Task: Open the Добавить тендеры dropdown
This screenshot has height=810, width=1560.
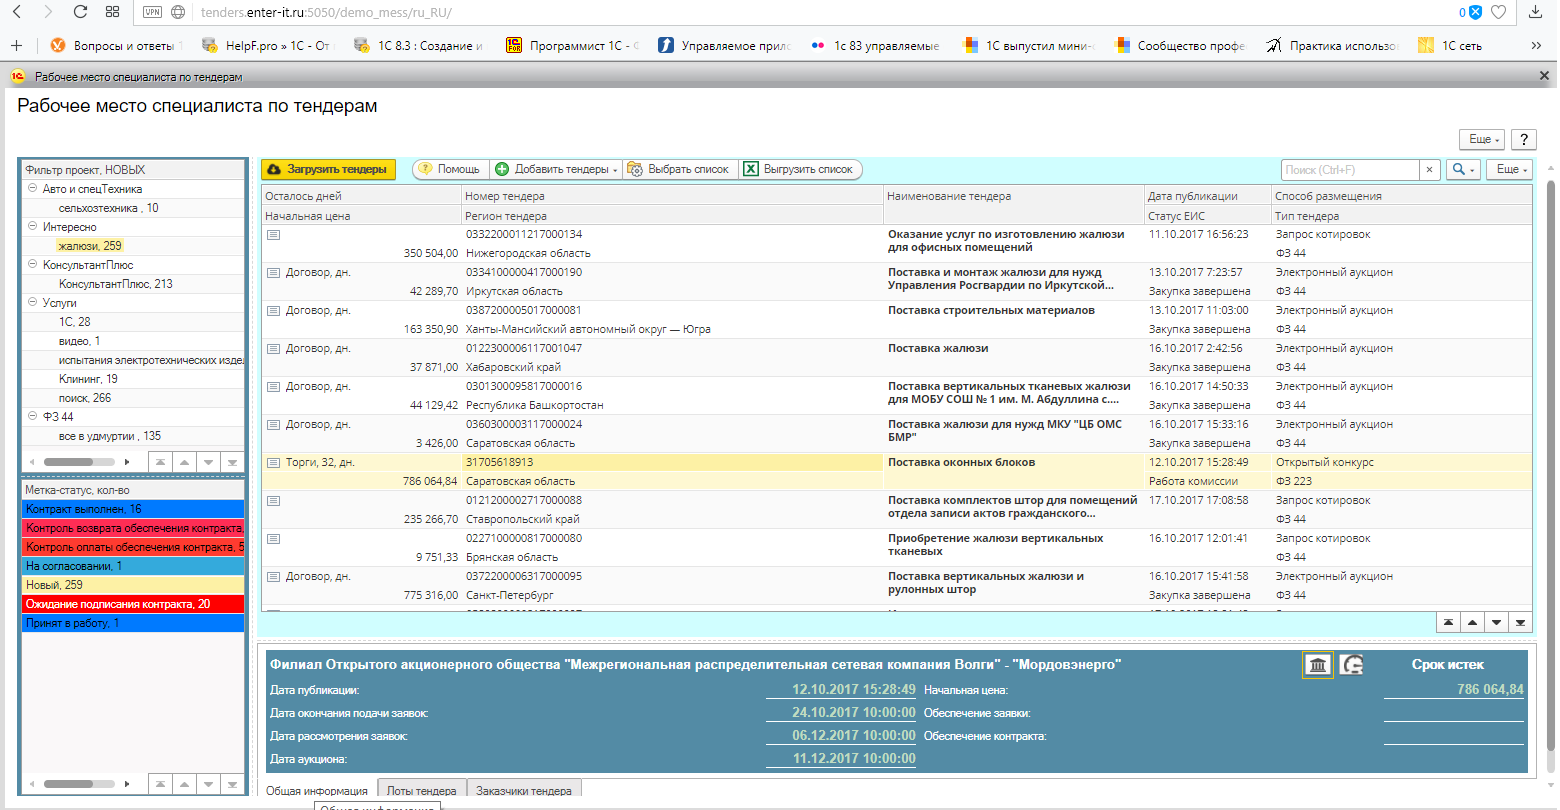Action: point(557,170)
